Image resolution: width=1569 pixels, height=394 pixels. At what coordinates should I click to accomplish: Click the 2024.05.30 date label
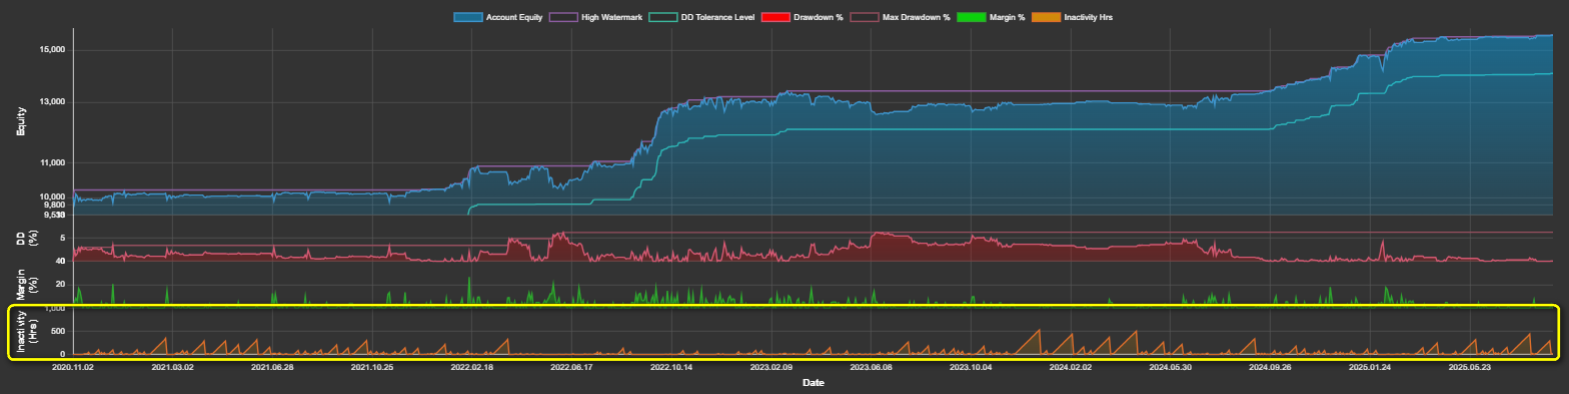[1171, 367]
